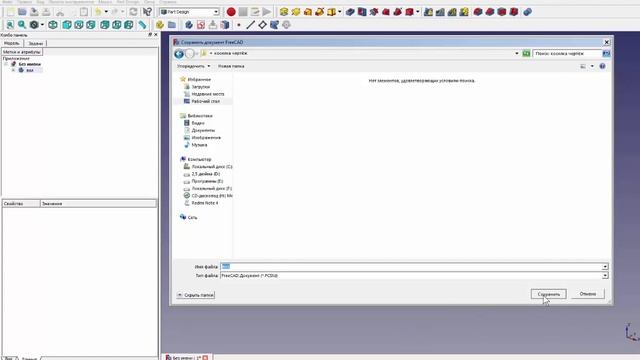Viewport: 640px width, 360px height.
Task: Click green refresh button beside address bar
Action: tap(527, 53)
